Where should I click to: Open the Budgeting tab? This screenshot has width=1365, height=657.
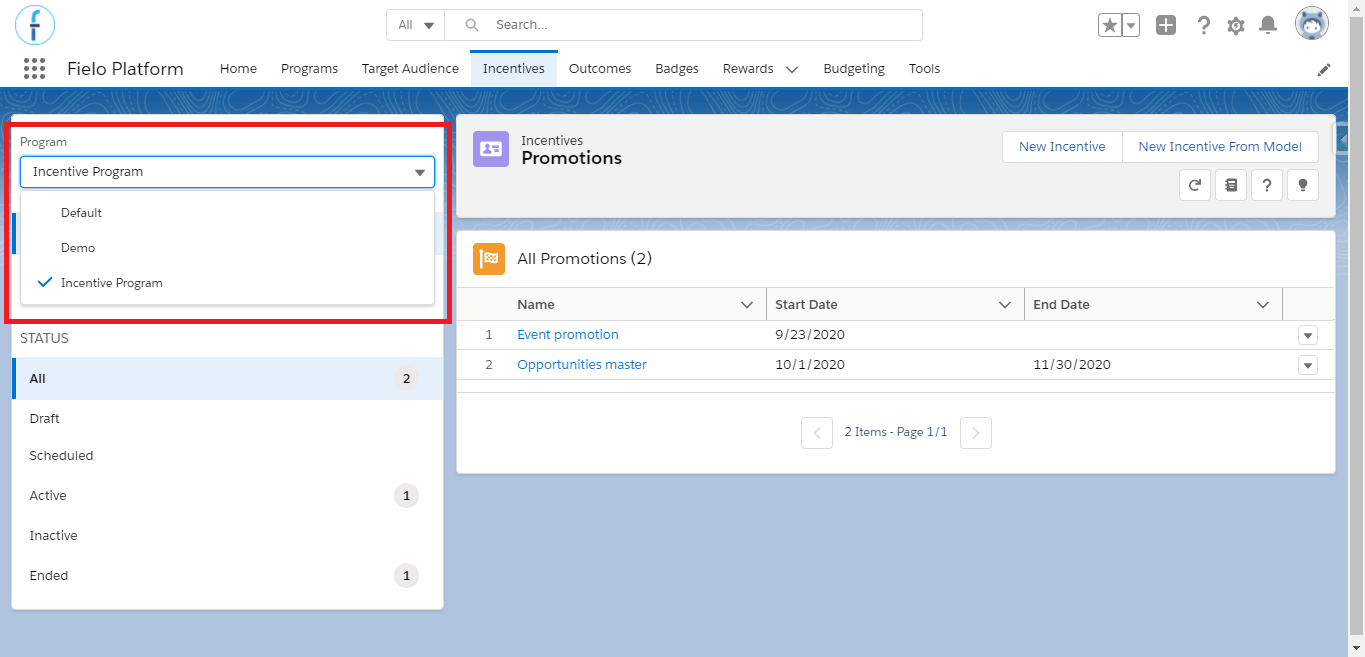[854, 69]
